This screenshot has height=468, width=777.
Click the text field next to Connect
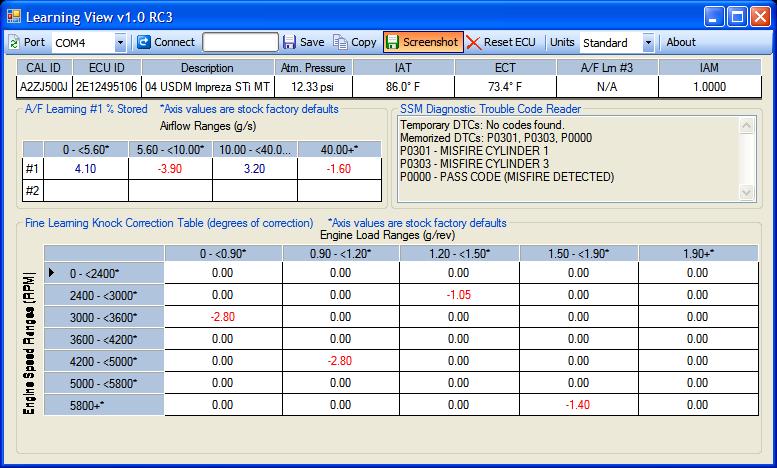(x=240, y=43)
